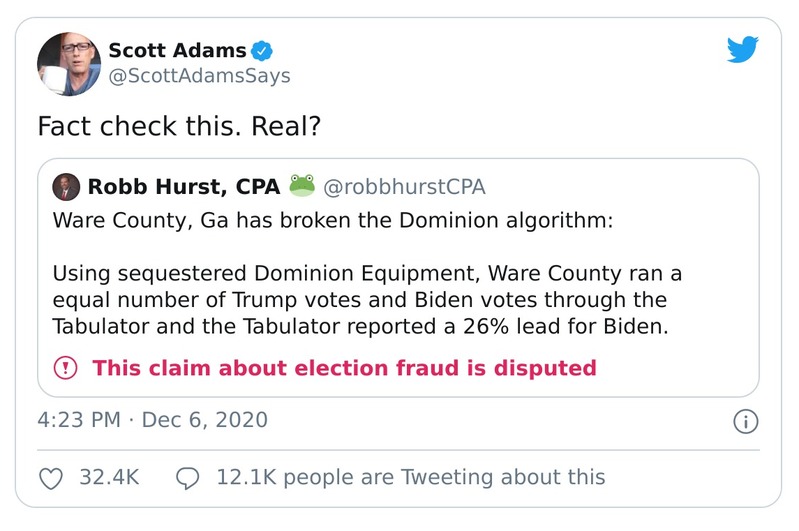Click the heart like icon

(50, 478)
